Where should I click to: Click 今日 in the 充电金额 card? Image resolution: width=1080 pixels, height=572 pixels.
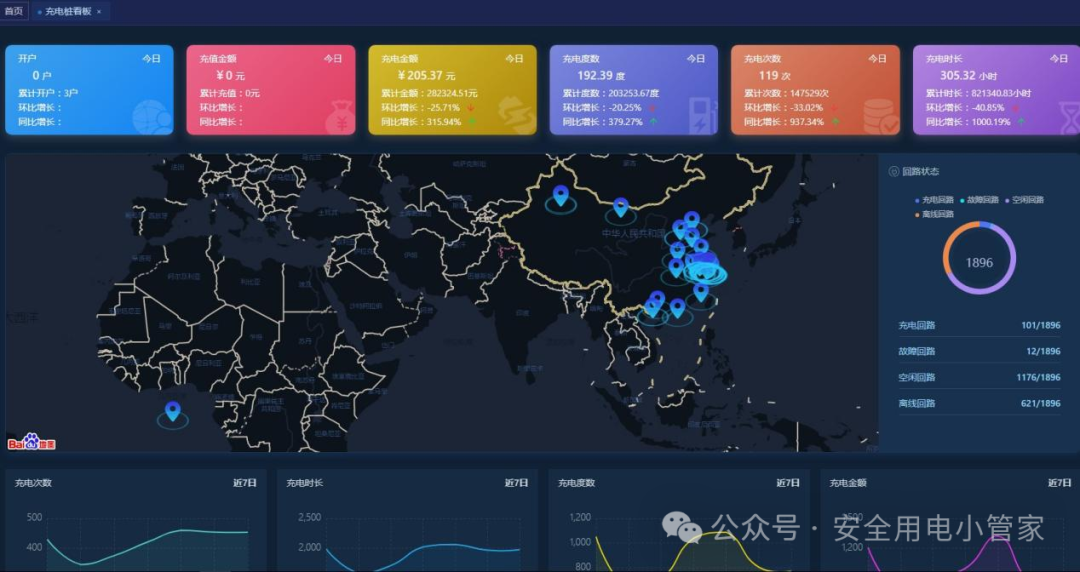pyautogui.click(x=515, y=59)
